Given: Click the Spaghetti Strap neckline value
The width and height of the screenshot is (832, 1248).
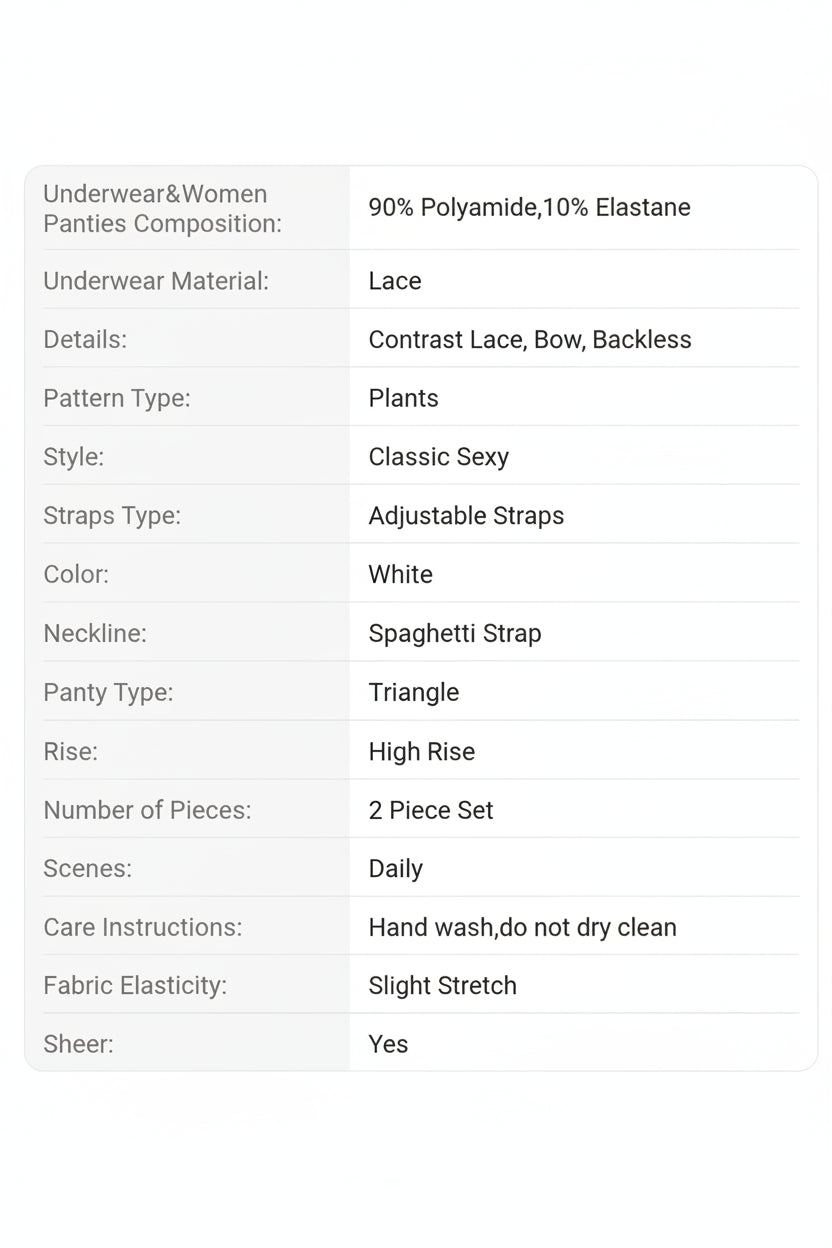Looking at the screenshot, I should click(x=455, y=634).
